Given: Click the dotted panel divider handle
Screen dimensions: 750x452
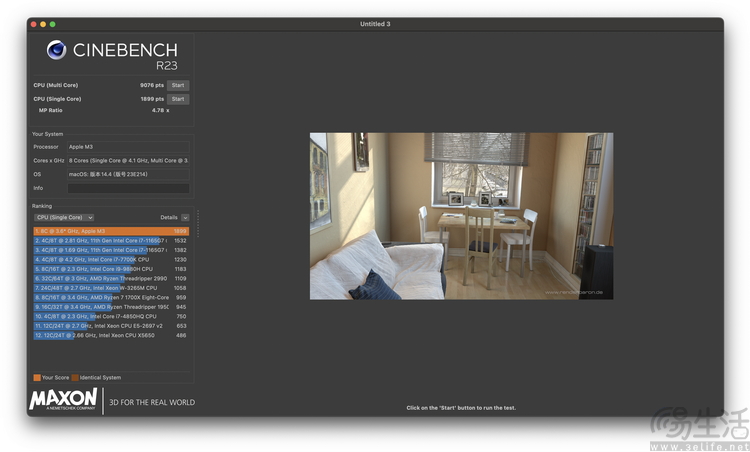Looking at the screenshot, I should [198, 223].
